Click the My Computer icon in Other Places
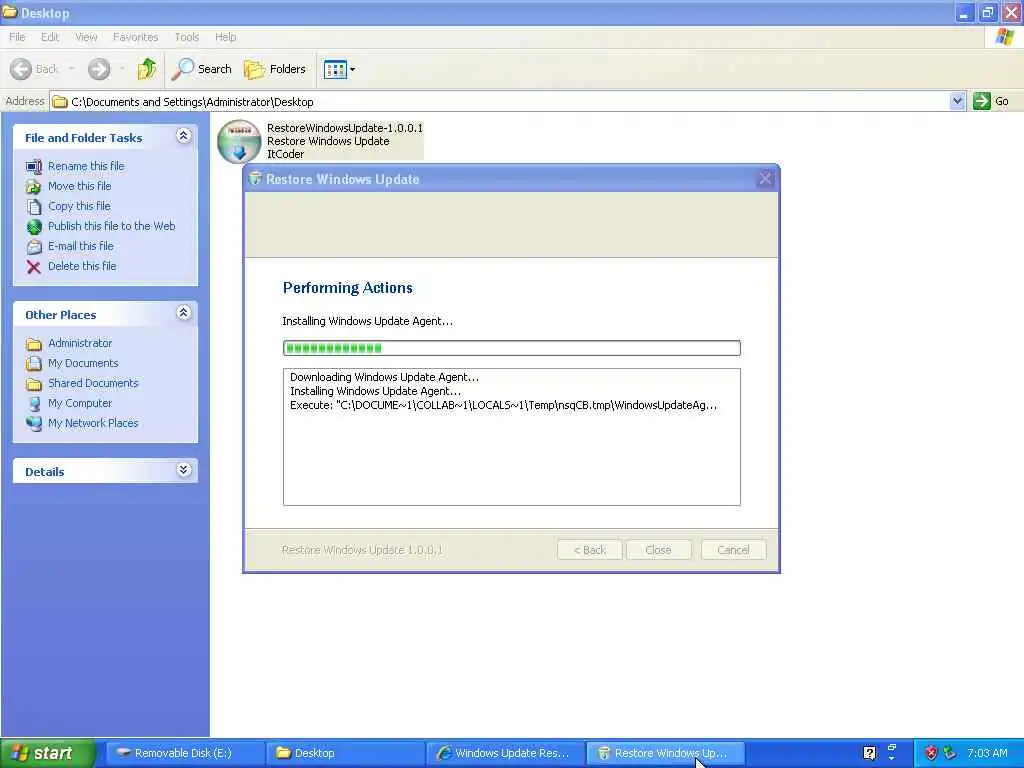This screenshot has height=768, width=1024. [34, 404]
